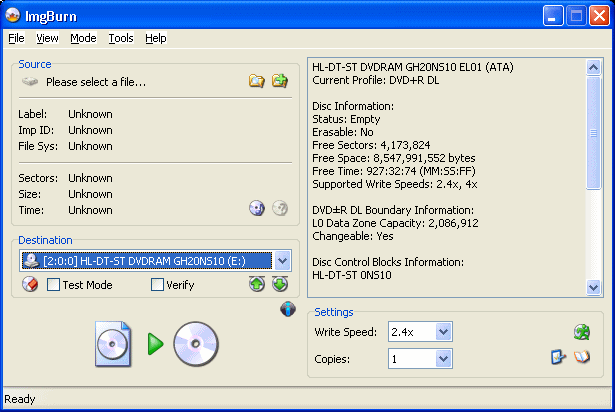Click the 'Supported Write Speeds: 2.4x, 4x' line
The width and height of the screenshot is (615, 412).
pos(395,184)
